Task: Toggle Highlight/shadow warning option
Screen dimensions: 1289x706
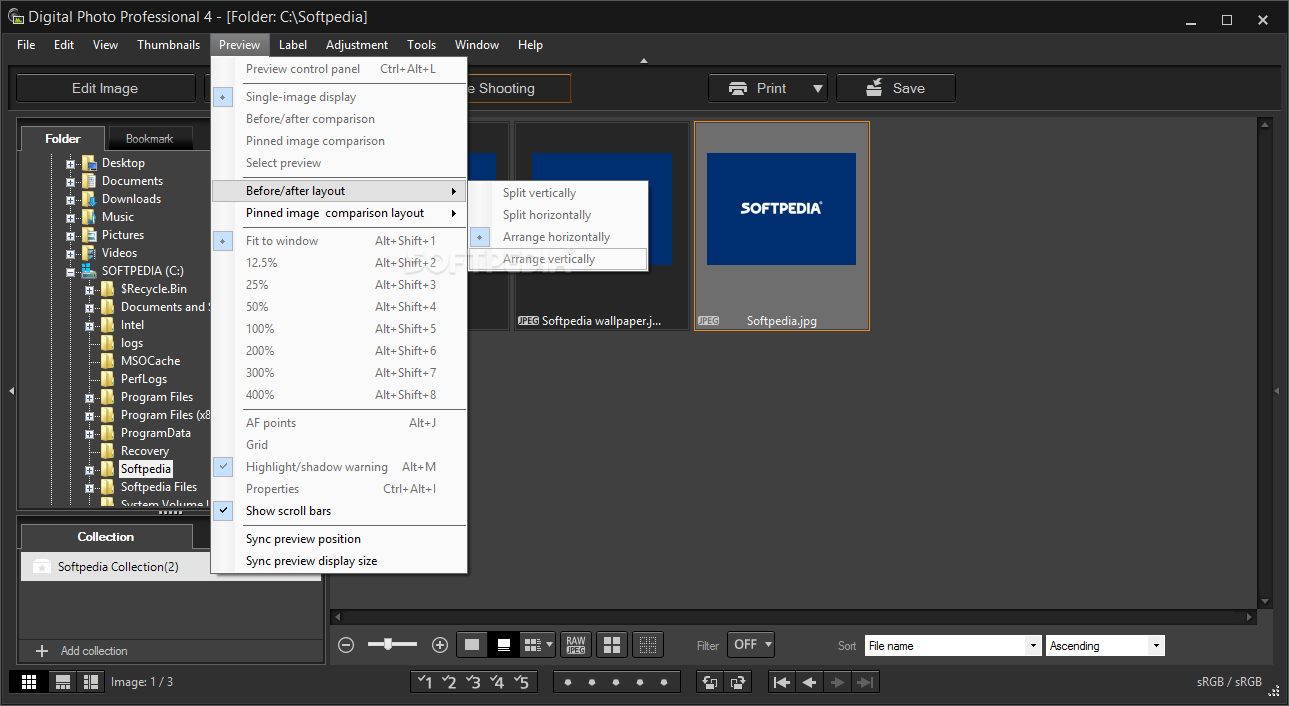Action: click(x=339, y=467)
